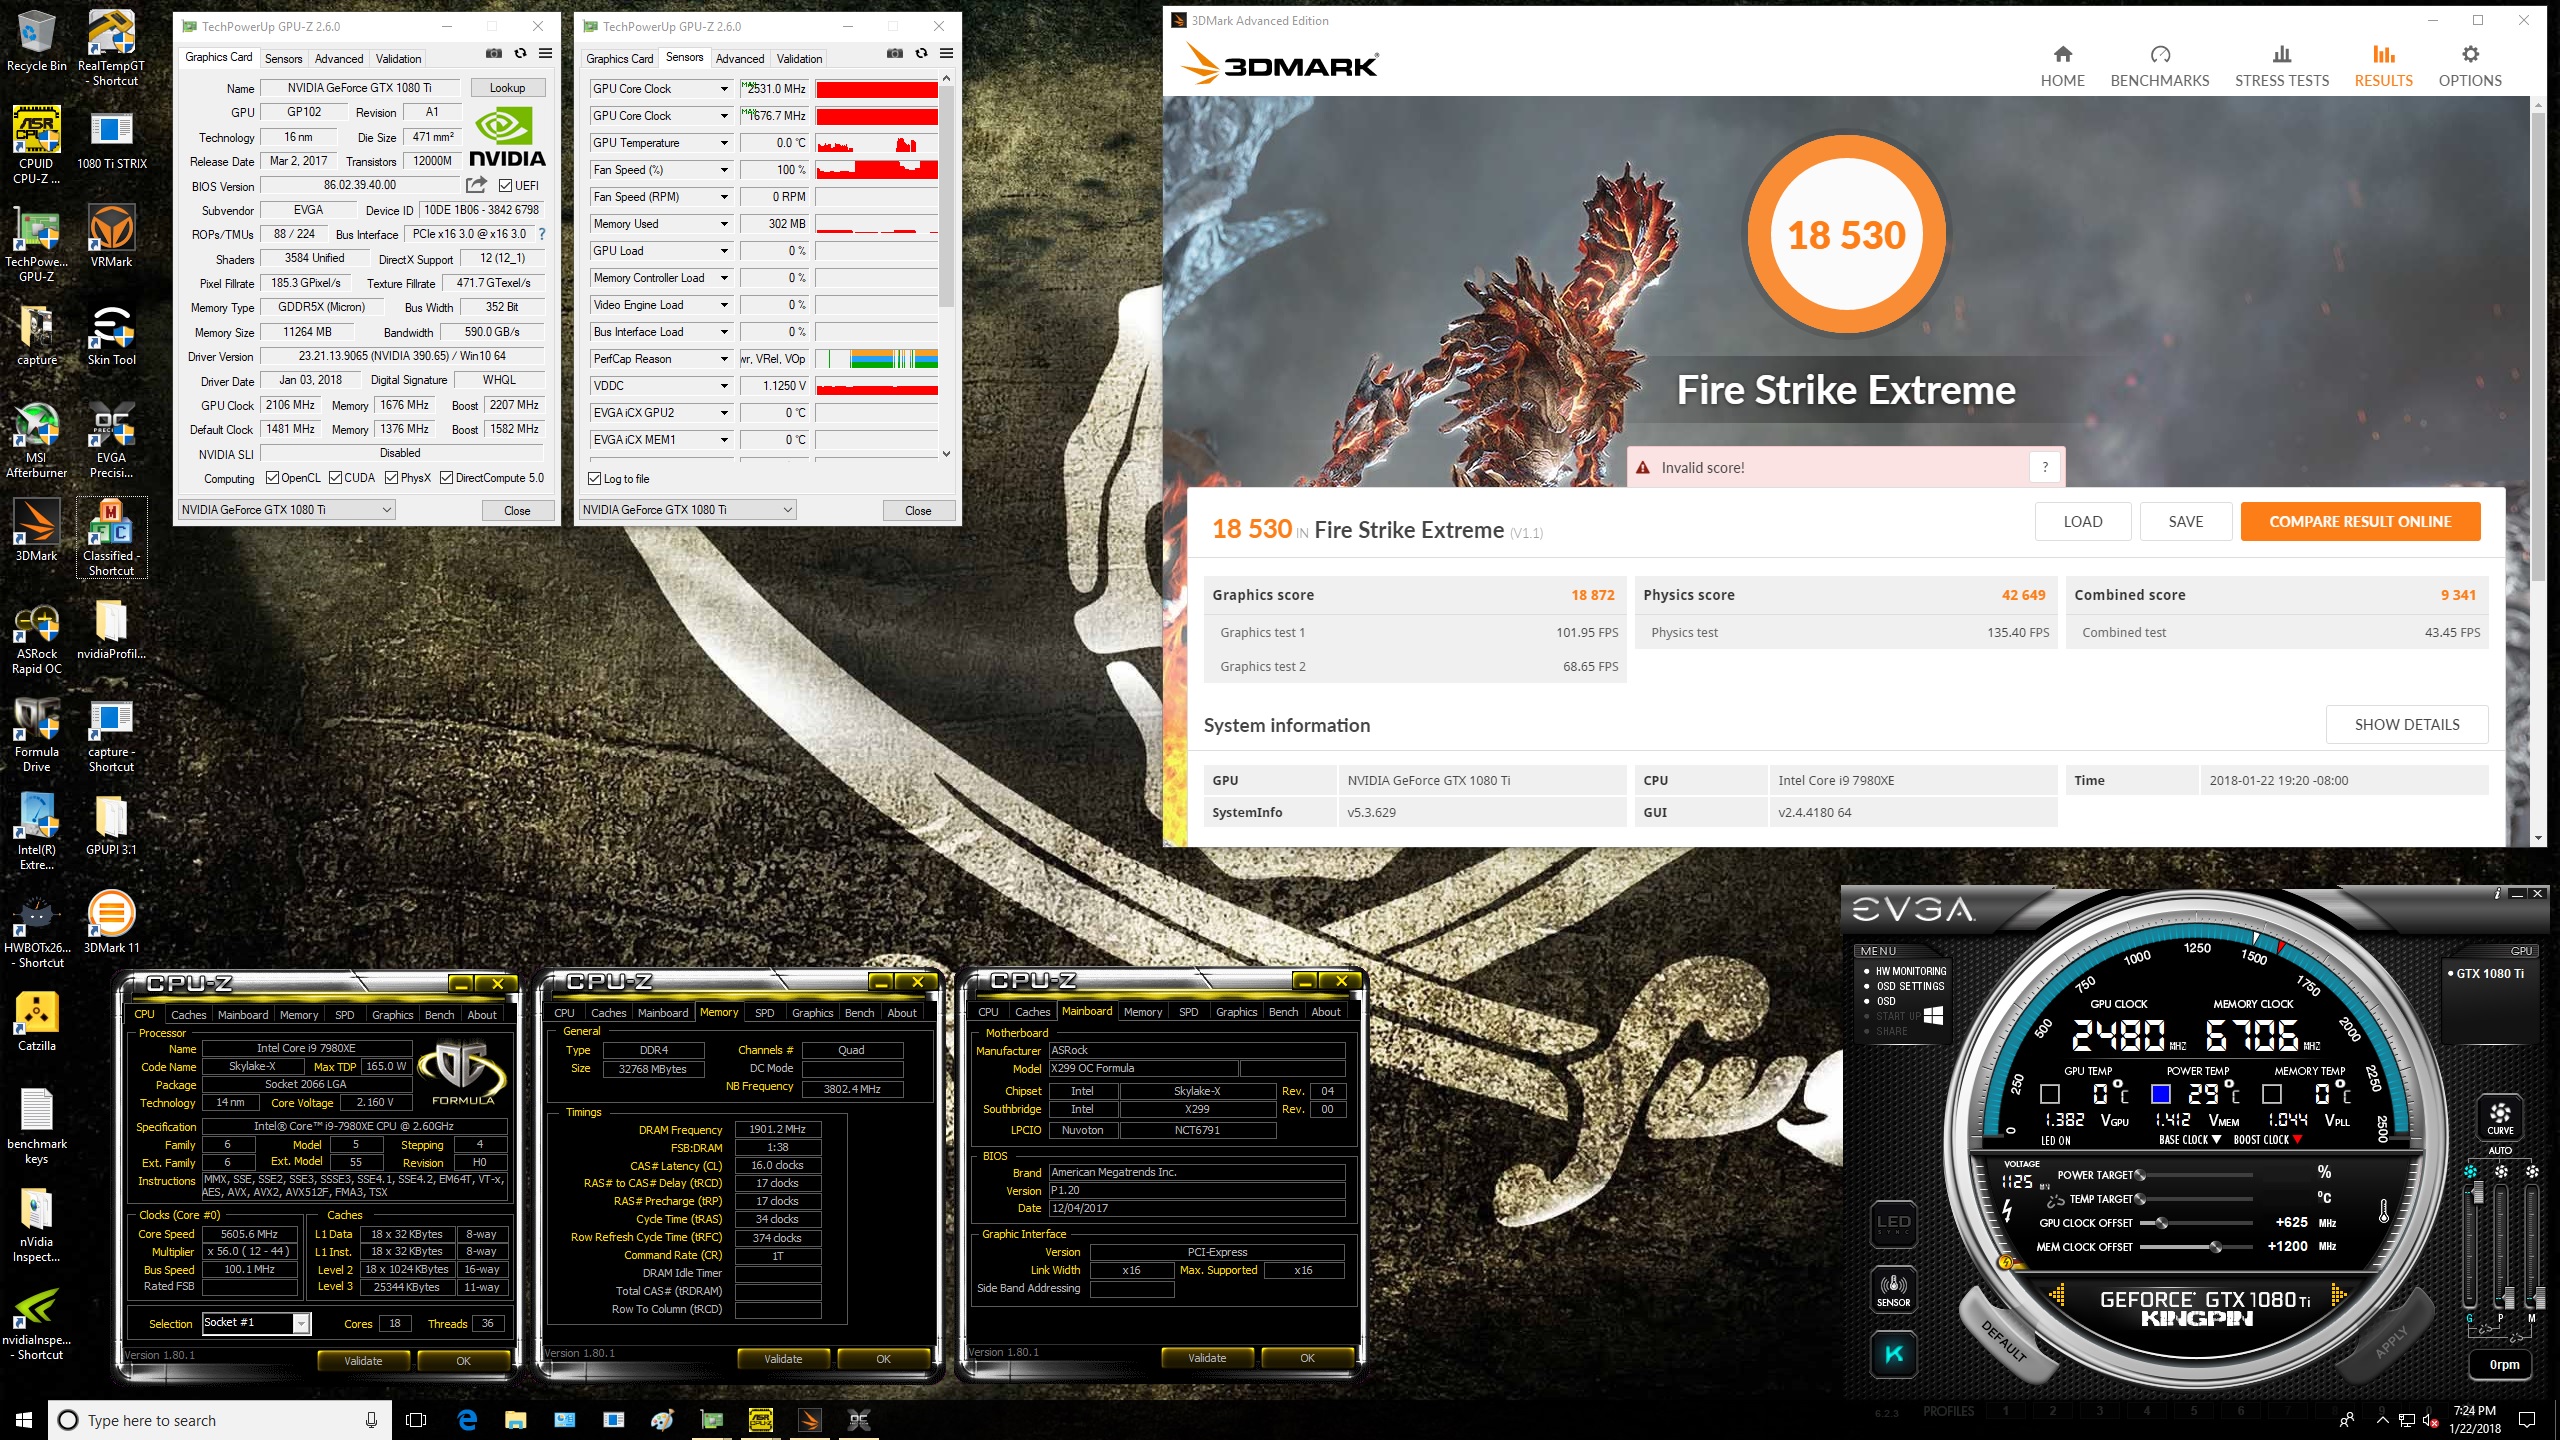Screen dimensions: 2560x1440
Task: Toggle PhysX checkbox in GPU-Z
Action: click(391, 478)
